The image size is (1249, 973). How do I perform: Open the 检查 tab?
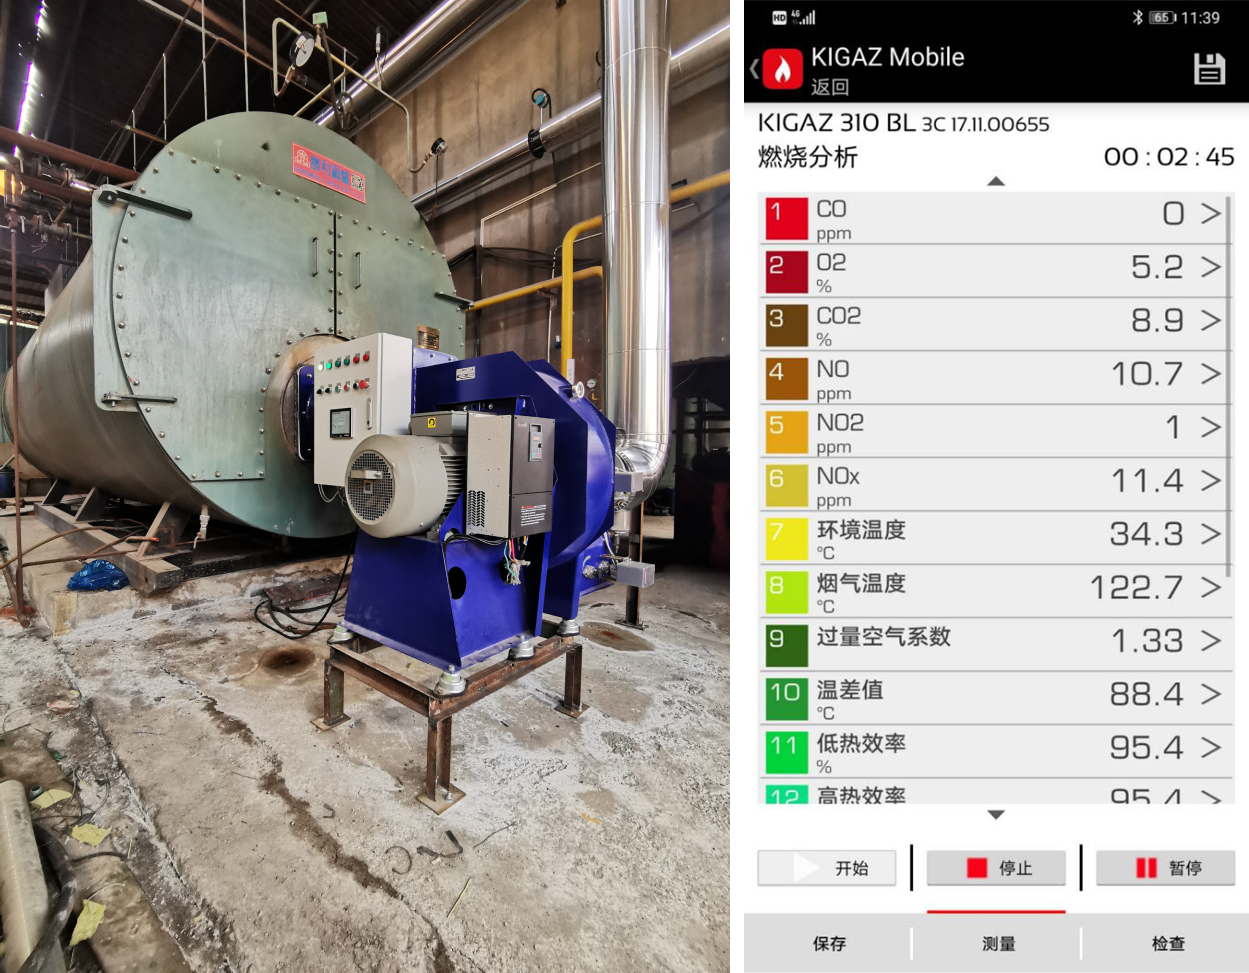1167,943
